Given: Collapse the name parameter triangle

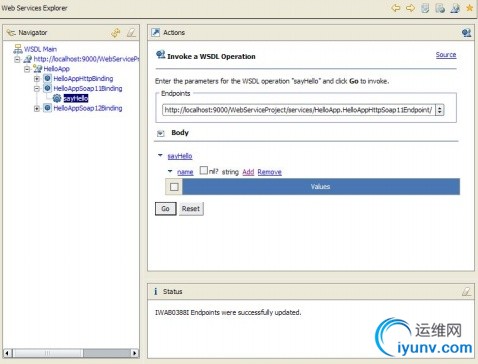Looking at the screenshot, I should click(170, 171).
